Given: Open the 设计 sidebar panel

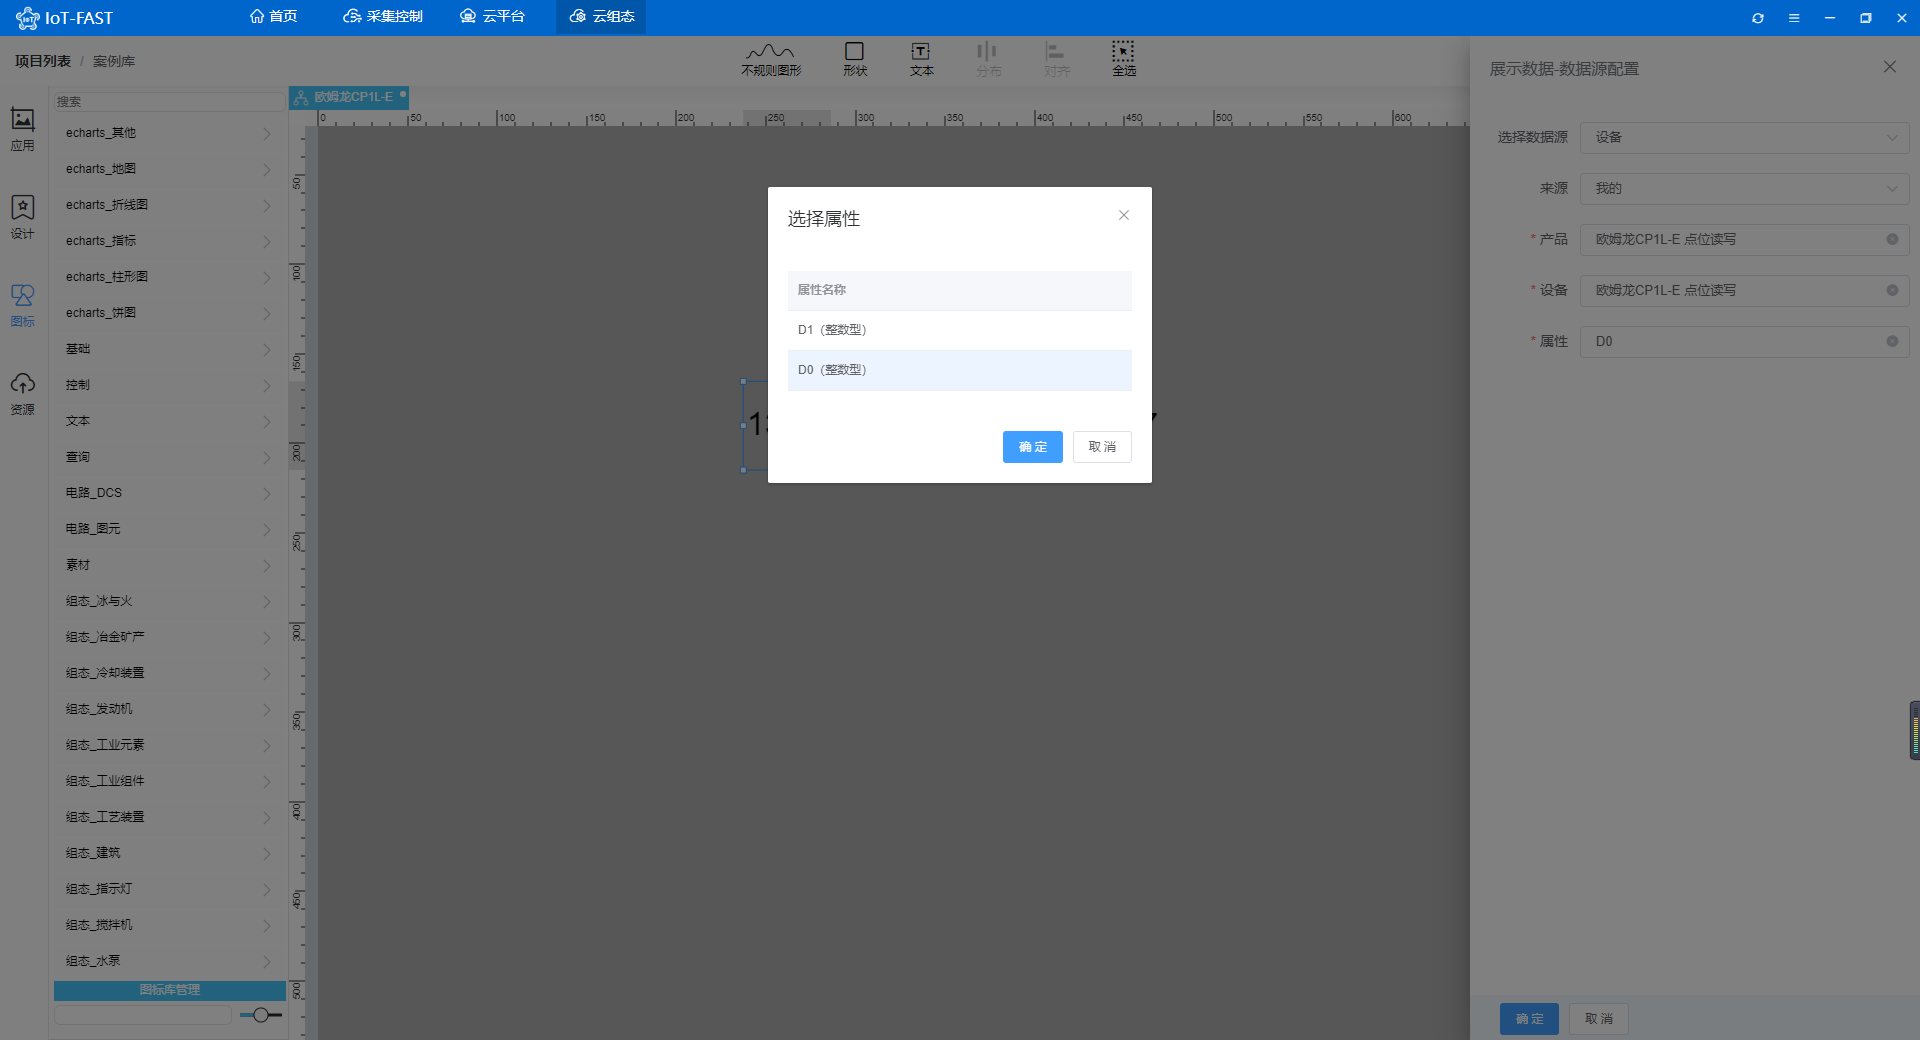Looking at the screenshot, I should 22,217.
